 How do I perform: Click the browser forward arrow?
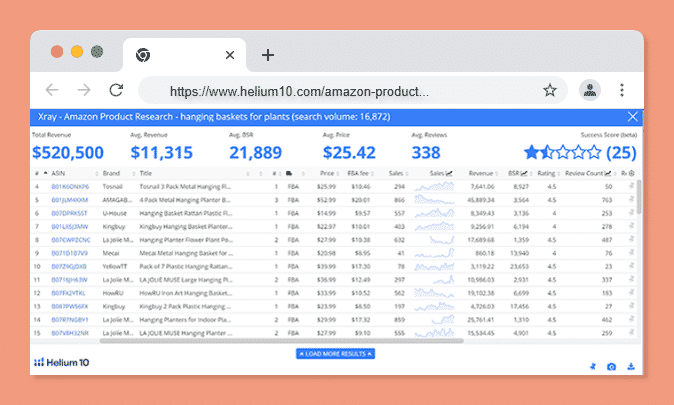(84, 90)
